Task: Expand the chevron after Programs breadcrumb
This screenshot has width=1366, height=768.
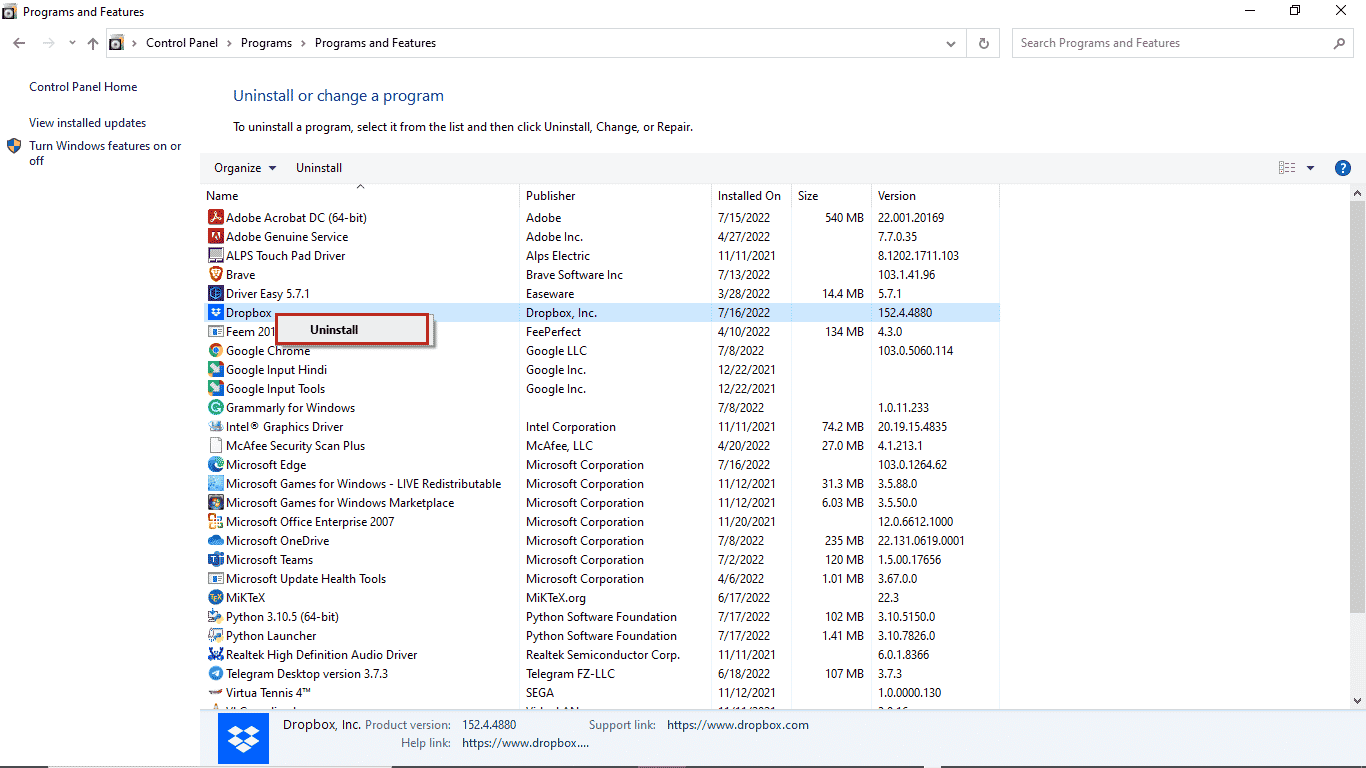Action: click(304, 43)
